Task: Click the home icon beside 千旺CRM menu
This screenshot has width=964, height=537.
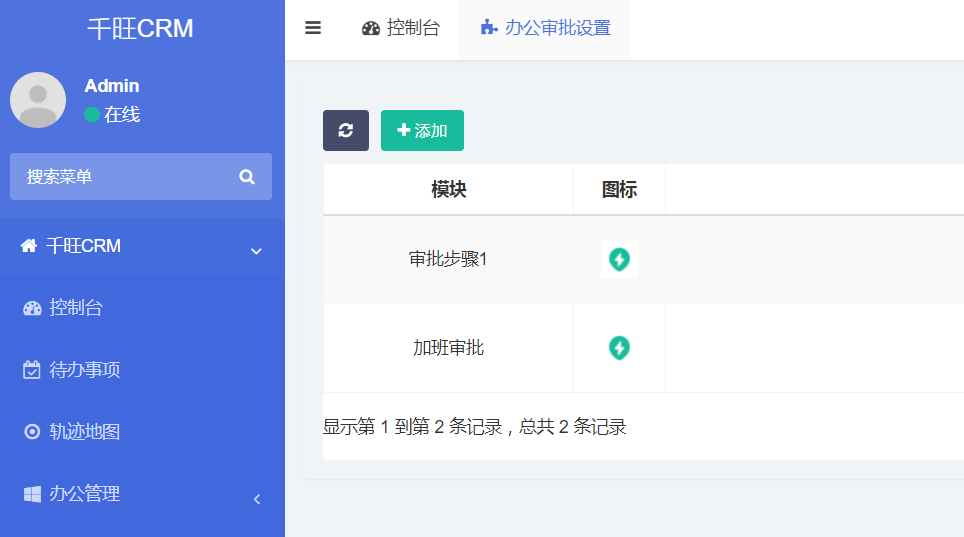Action: pos(28,246)
